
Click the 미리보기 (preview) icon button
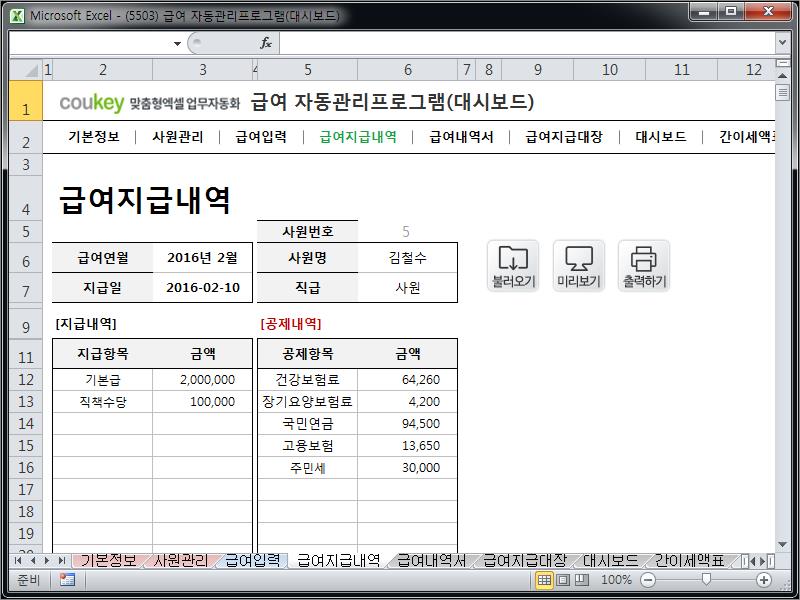pos(579,266)
